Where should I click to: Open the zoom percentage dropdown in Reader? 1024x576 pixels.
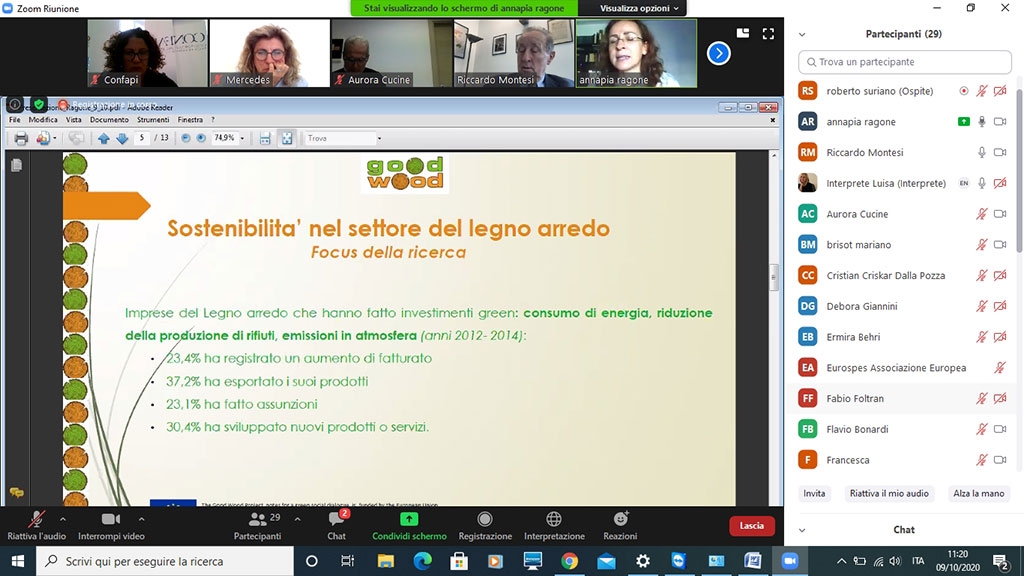tap(242, 138)
